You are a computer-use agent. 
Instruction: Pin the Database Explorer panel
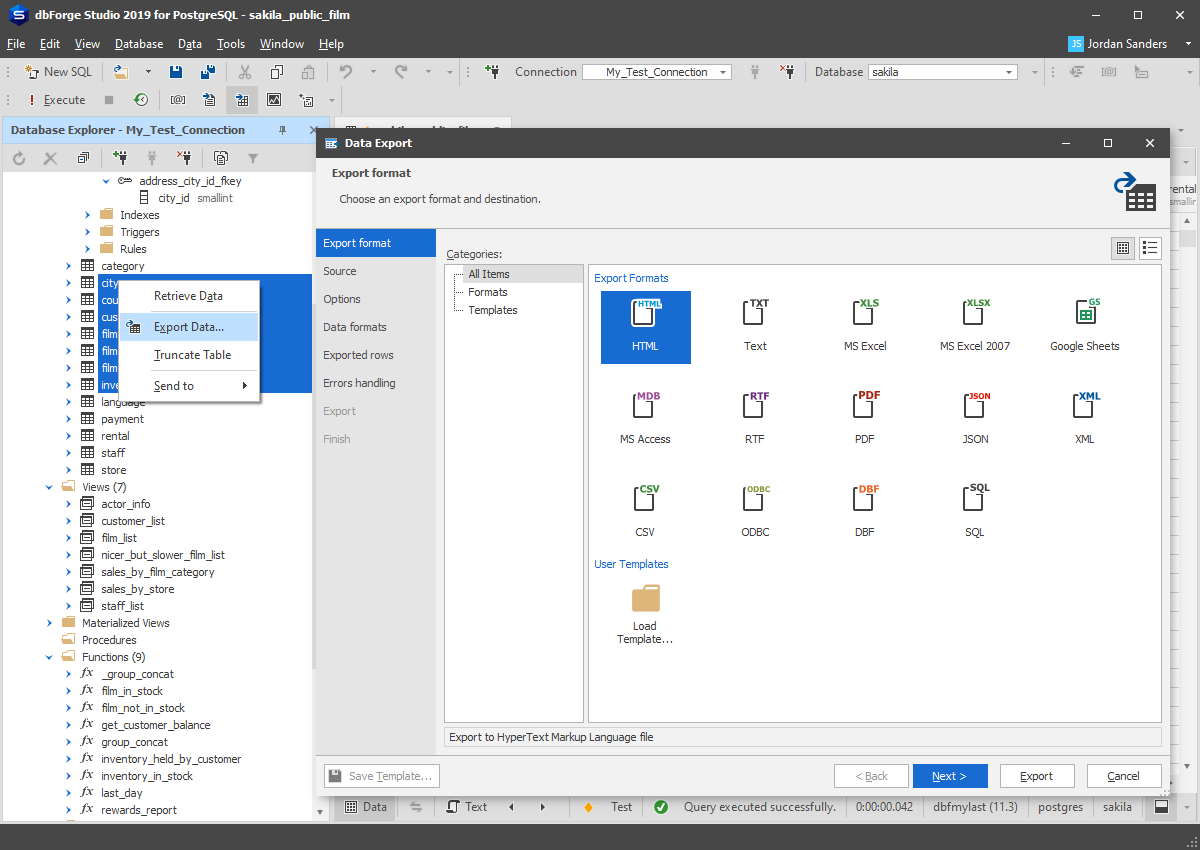[282, 130]
